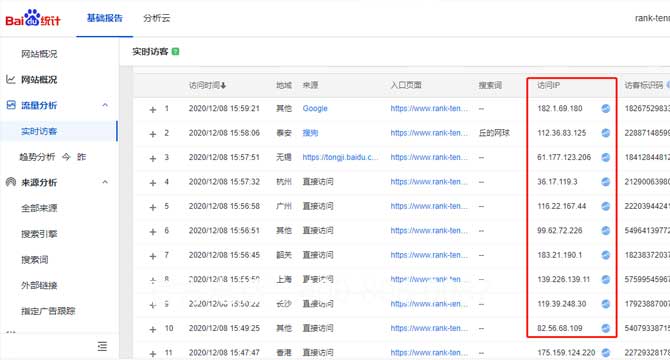Expand row 5 details with plus icon

coord(153,207)
